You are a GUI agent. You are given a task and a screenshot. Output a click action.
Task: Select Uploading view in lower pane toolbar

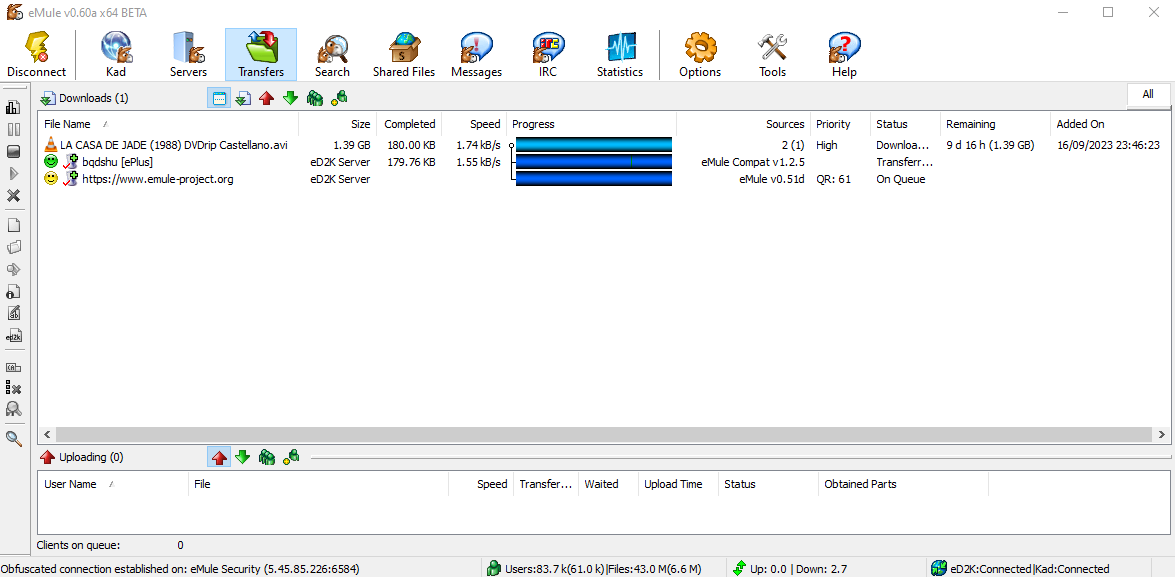click(219, 456)
